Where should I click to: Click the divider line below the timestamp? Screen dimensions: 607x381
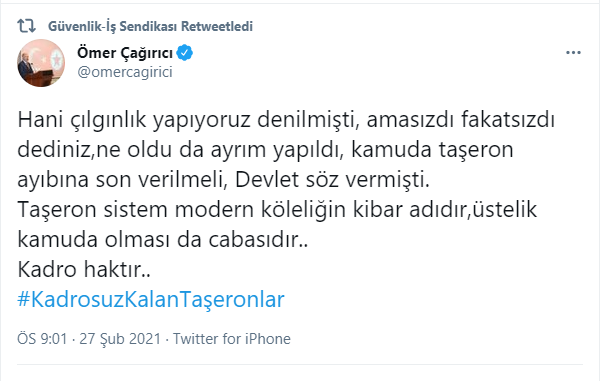pos(300,364)
